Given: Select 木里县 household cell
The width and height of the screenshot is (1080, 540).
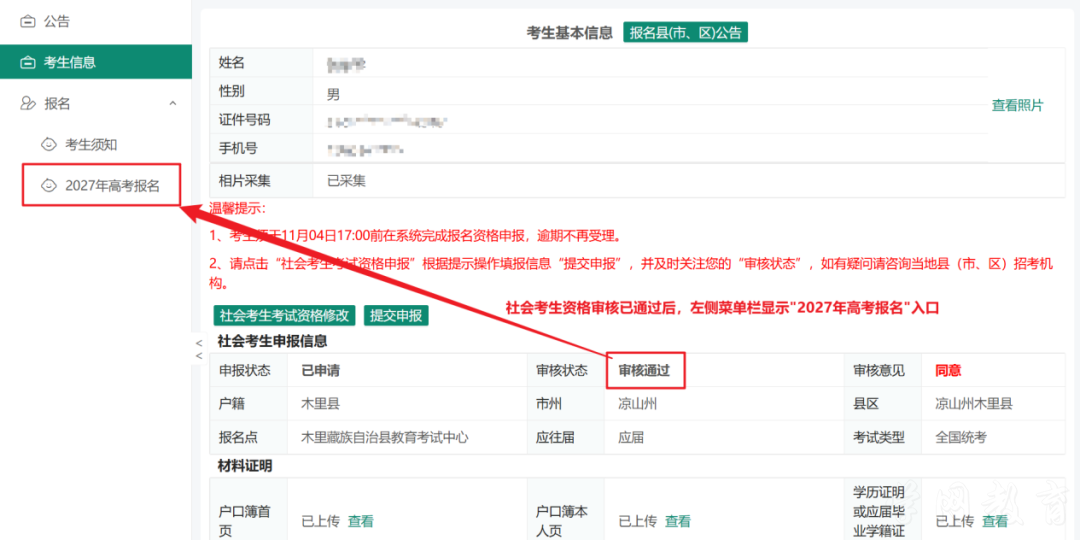Looking at the screenshot, I should click(x=320, y=404).
